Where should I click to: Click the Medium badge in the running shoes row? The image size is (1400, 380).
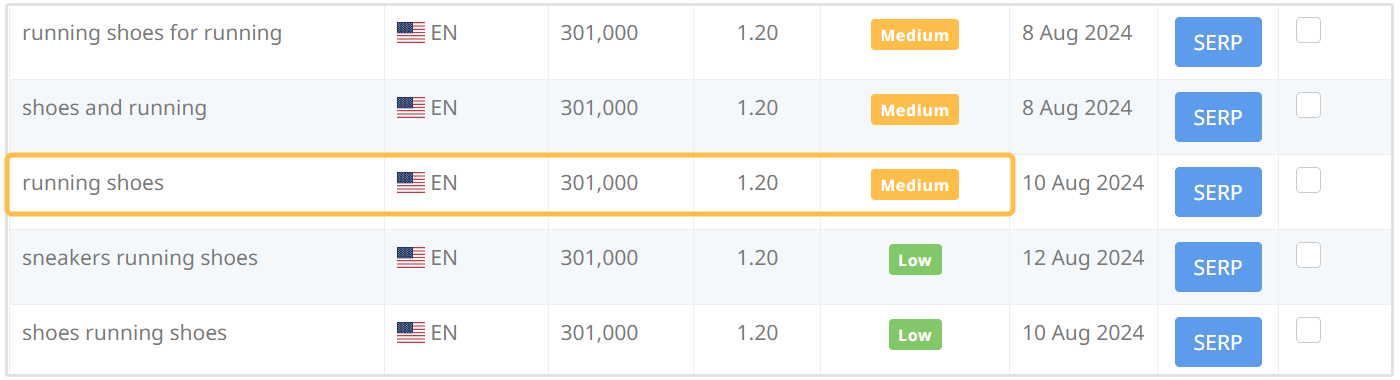click(915, 185)
